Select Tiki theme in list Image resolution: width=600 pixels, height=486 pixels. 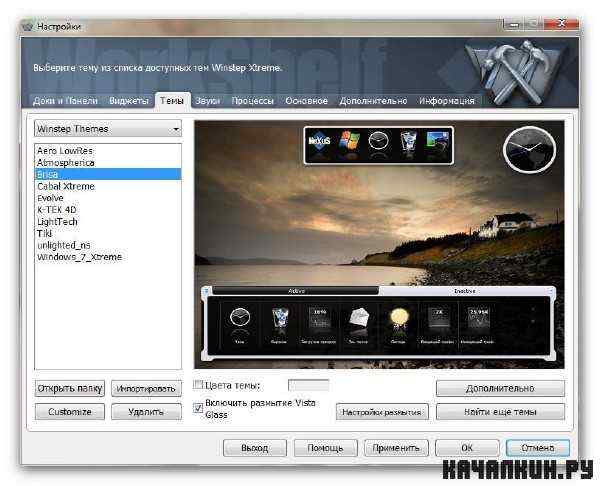click(108, 233)
